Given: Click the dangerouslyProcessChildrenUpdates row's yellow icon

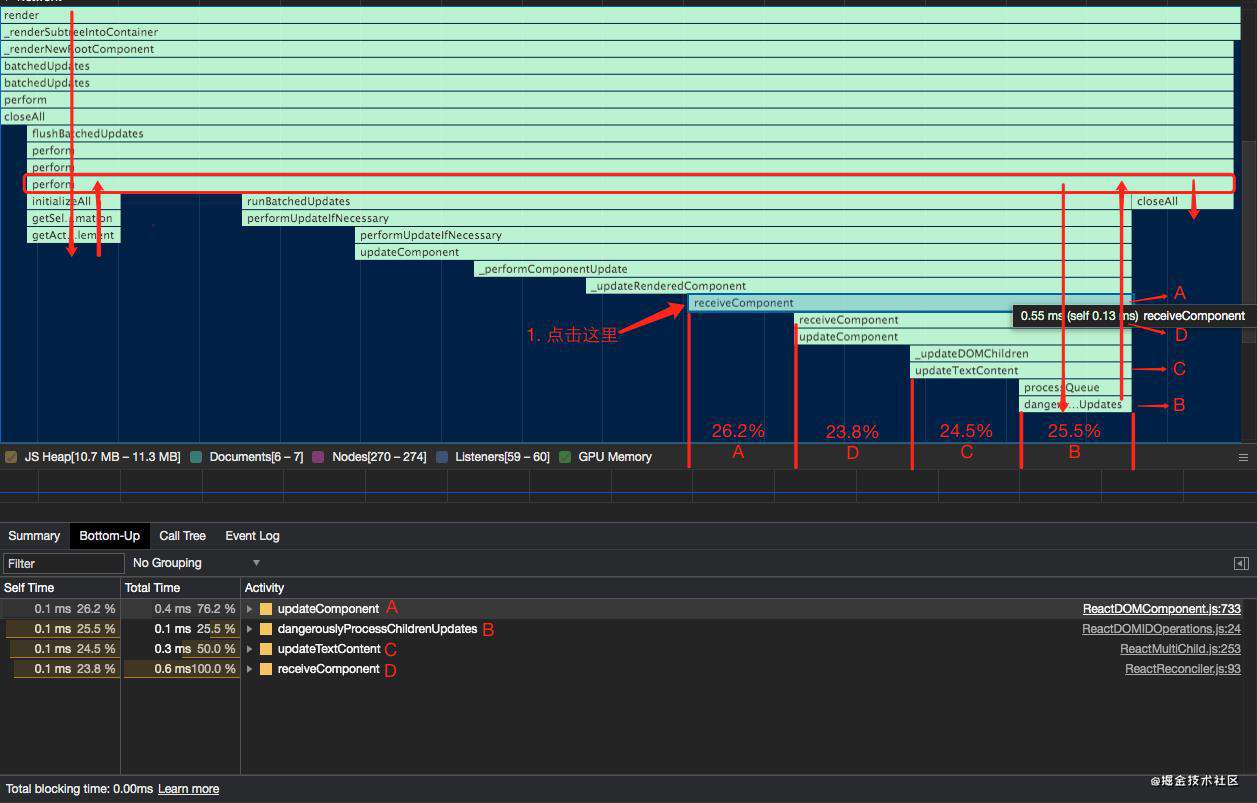Looking at the screenshot, I should [x=266, y=629].
